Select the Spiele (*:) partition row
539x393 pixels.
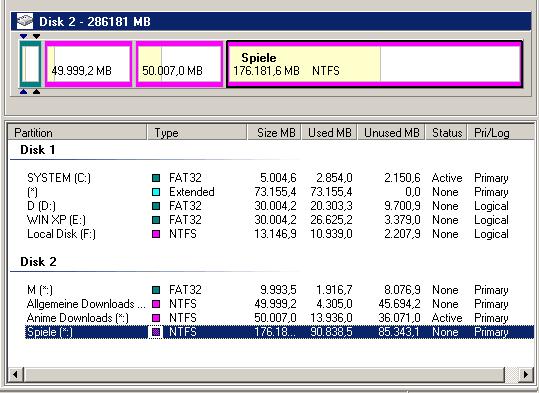(279, 332)
